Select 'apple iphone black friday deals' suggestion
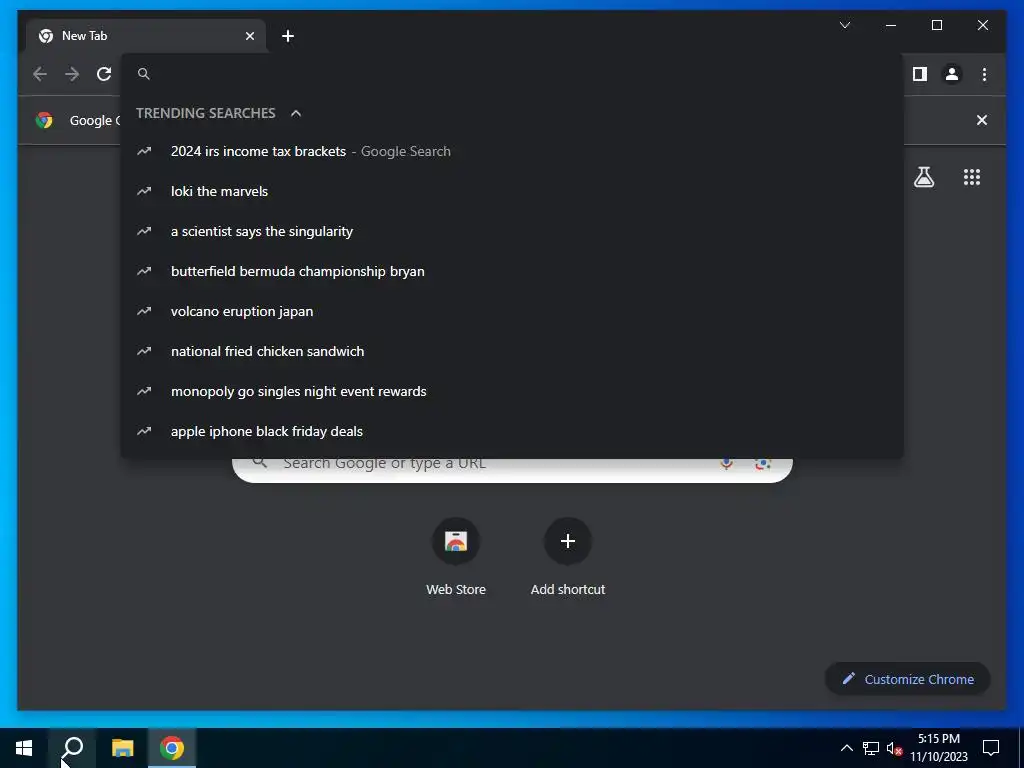This screenshot has width=1024, height=768. tap(512, 431)
